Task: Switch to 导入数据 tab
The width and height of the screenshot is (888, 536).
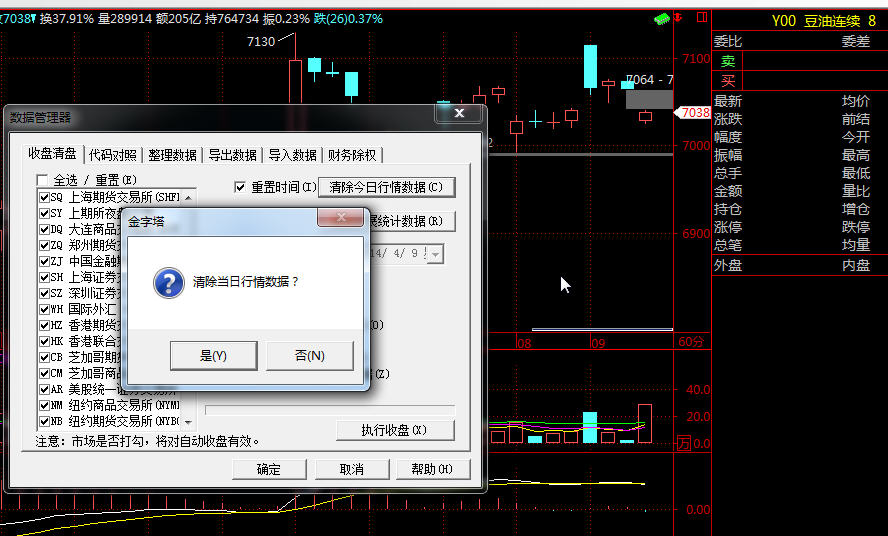Action: click(x=292, y=155)
